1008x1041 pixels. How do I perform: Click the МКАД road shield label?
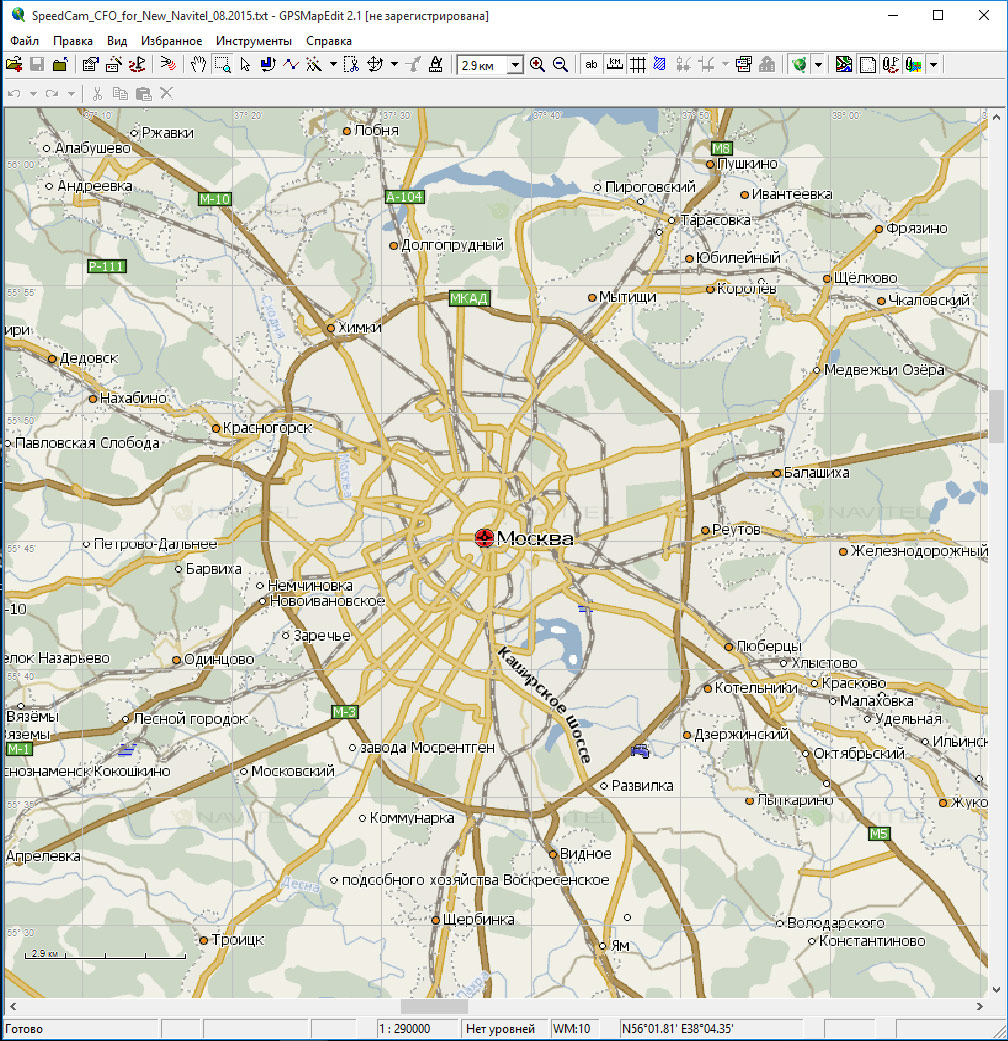tap(469, 298)
